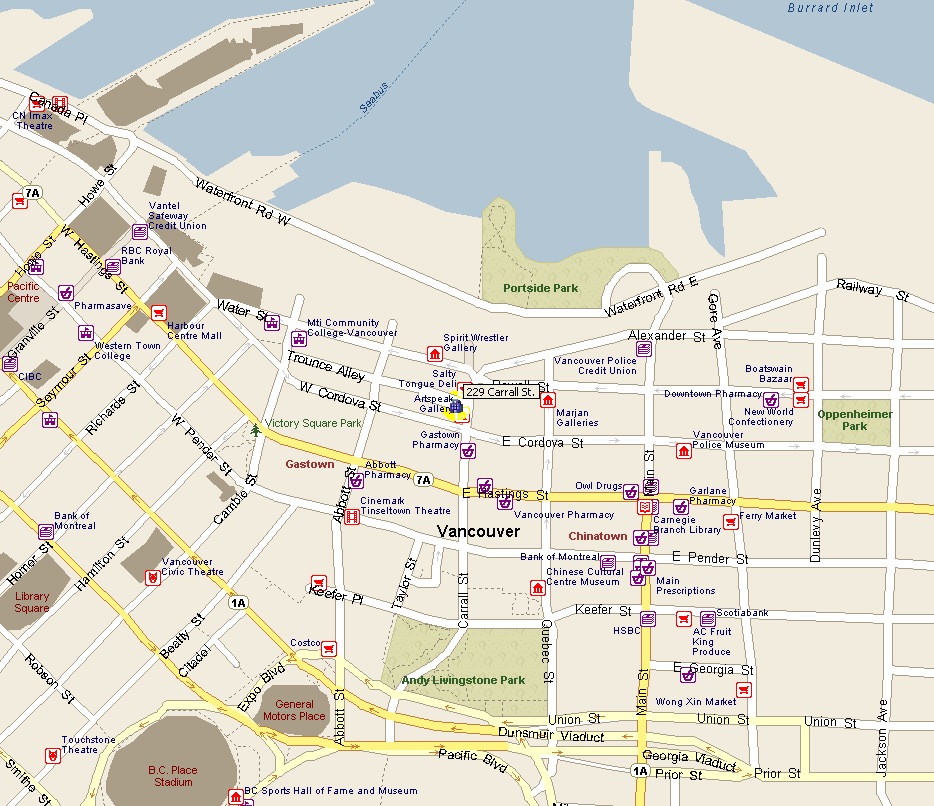The width and height of the screenshot is (934, 806).
Task: Click the Gastown neighbourhood label
Action: click(x=310, y=464)
